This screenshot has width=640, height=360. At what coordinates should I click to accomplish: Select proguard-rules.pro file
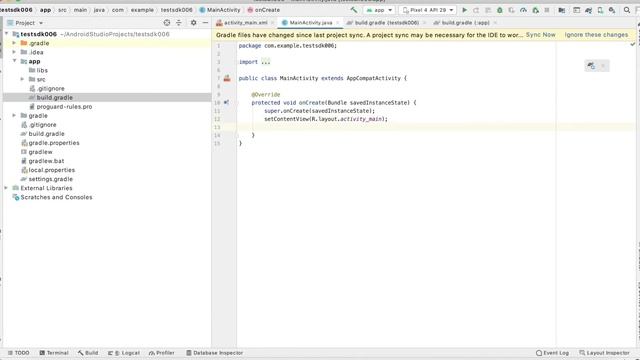click(64, 107)
